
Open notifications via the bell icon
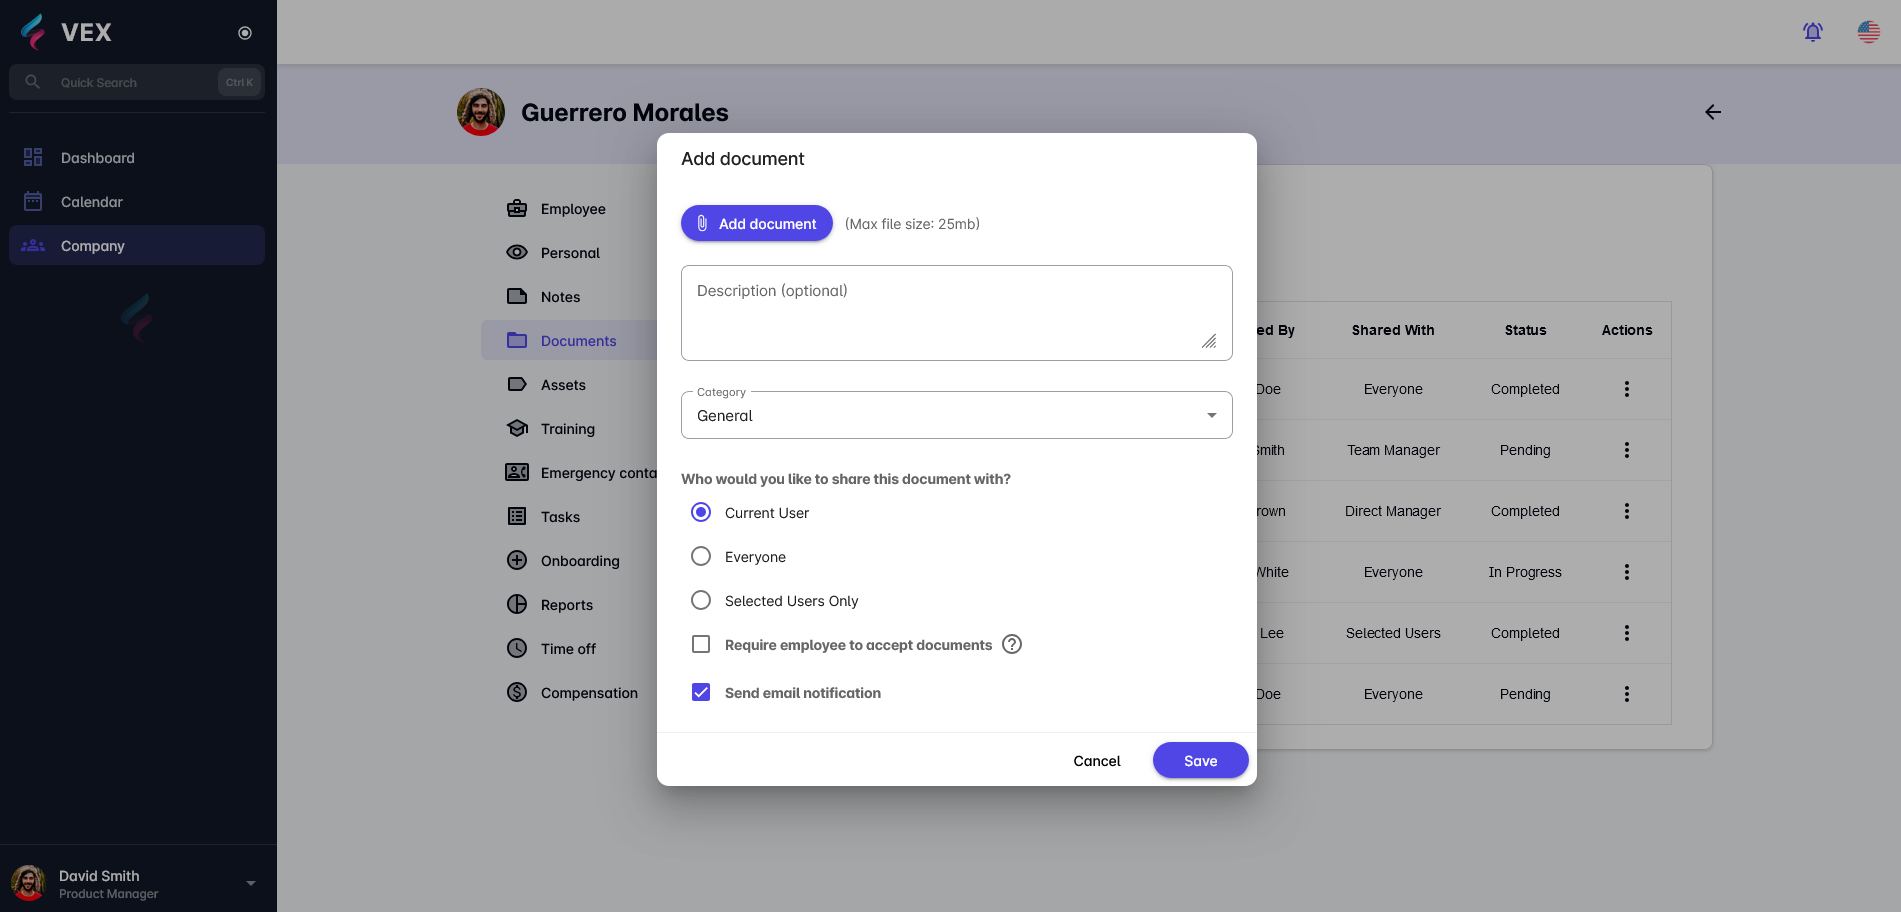click(1812, 31)
